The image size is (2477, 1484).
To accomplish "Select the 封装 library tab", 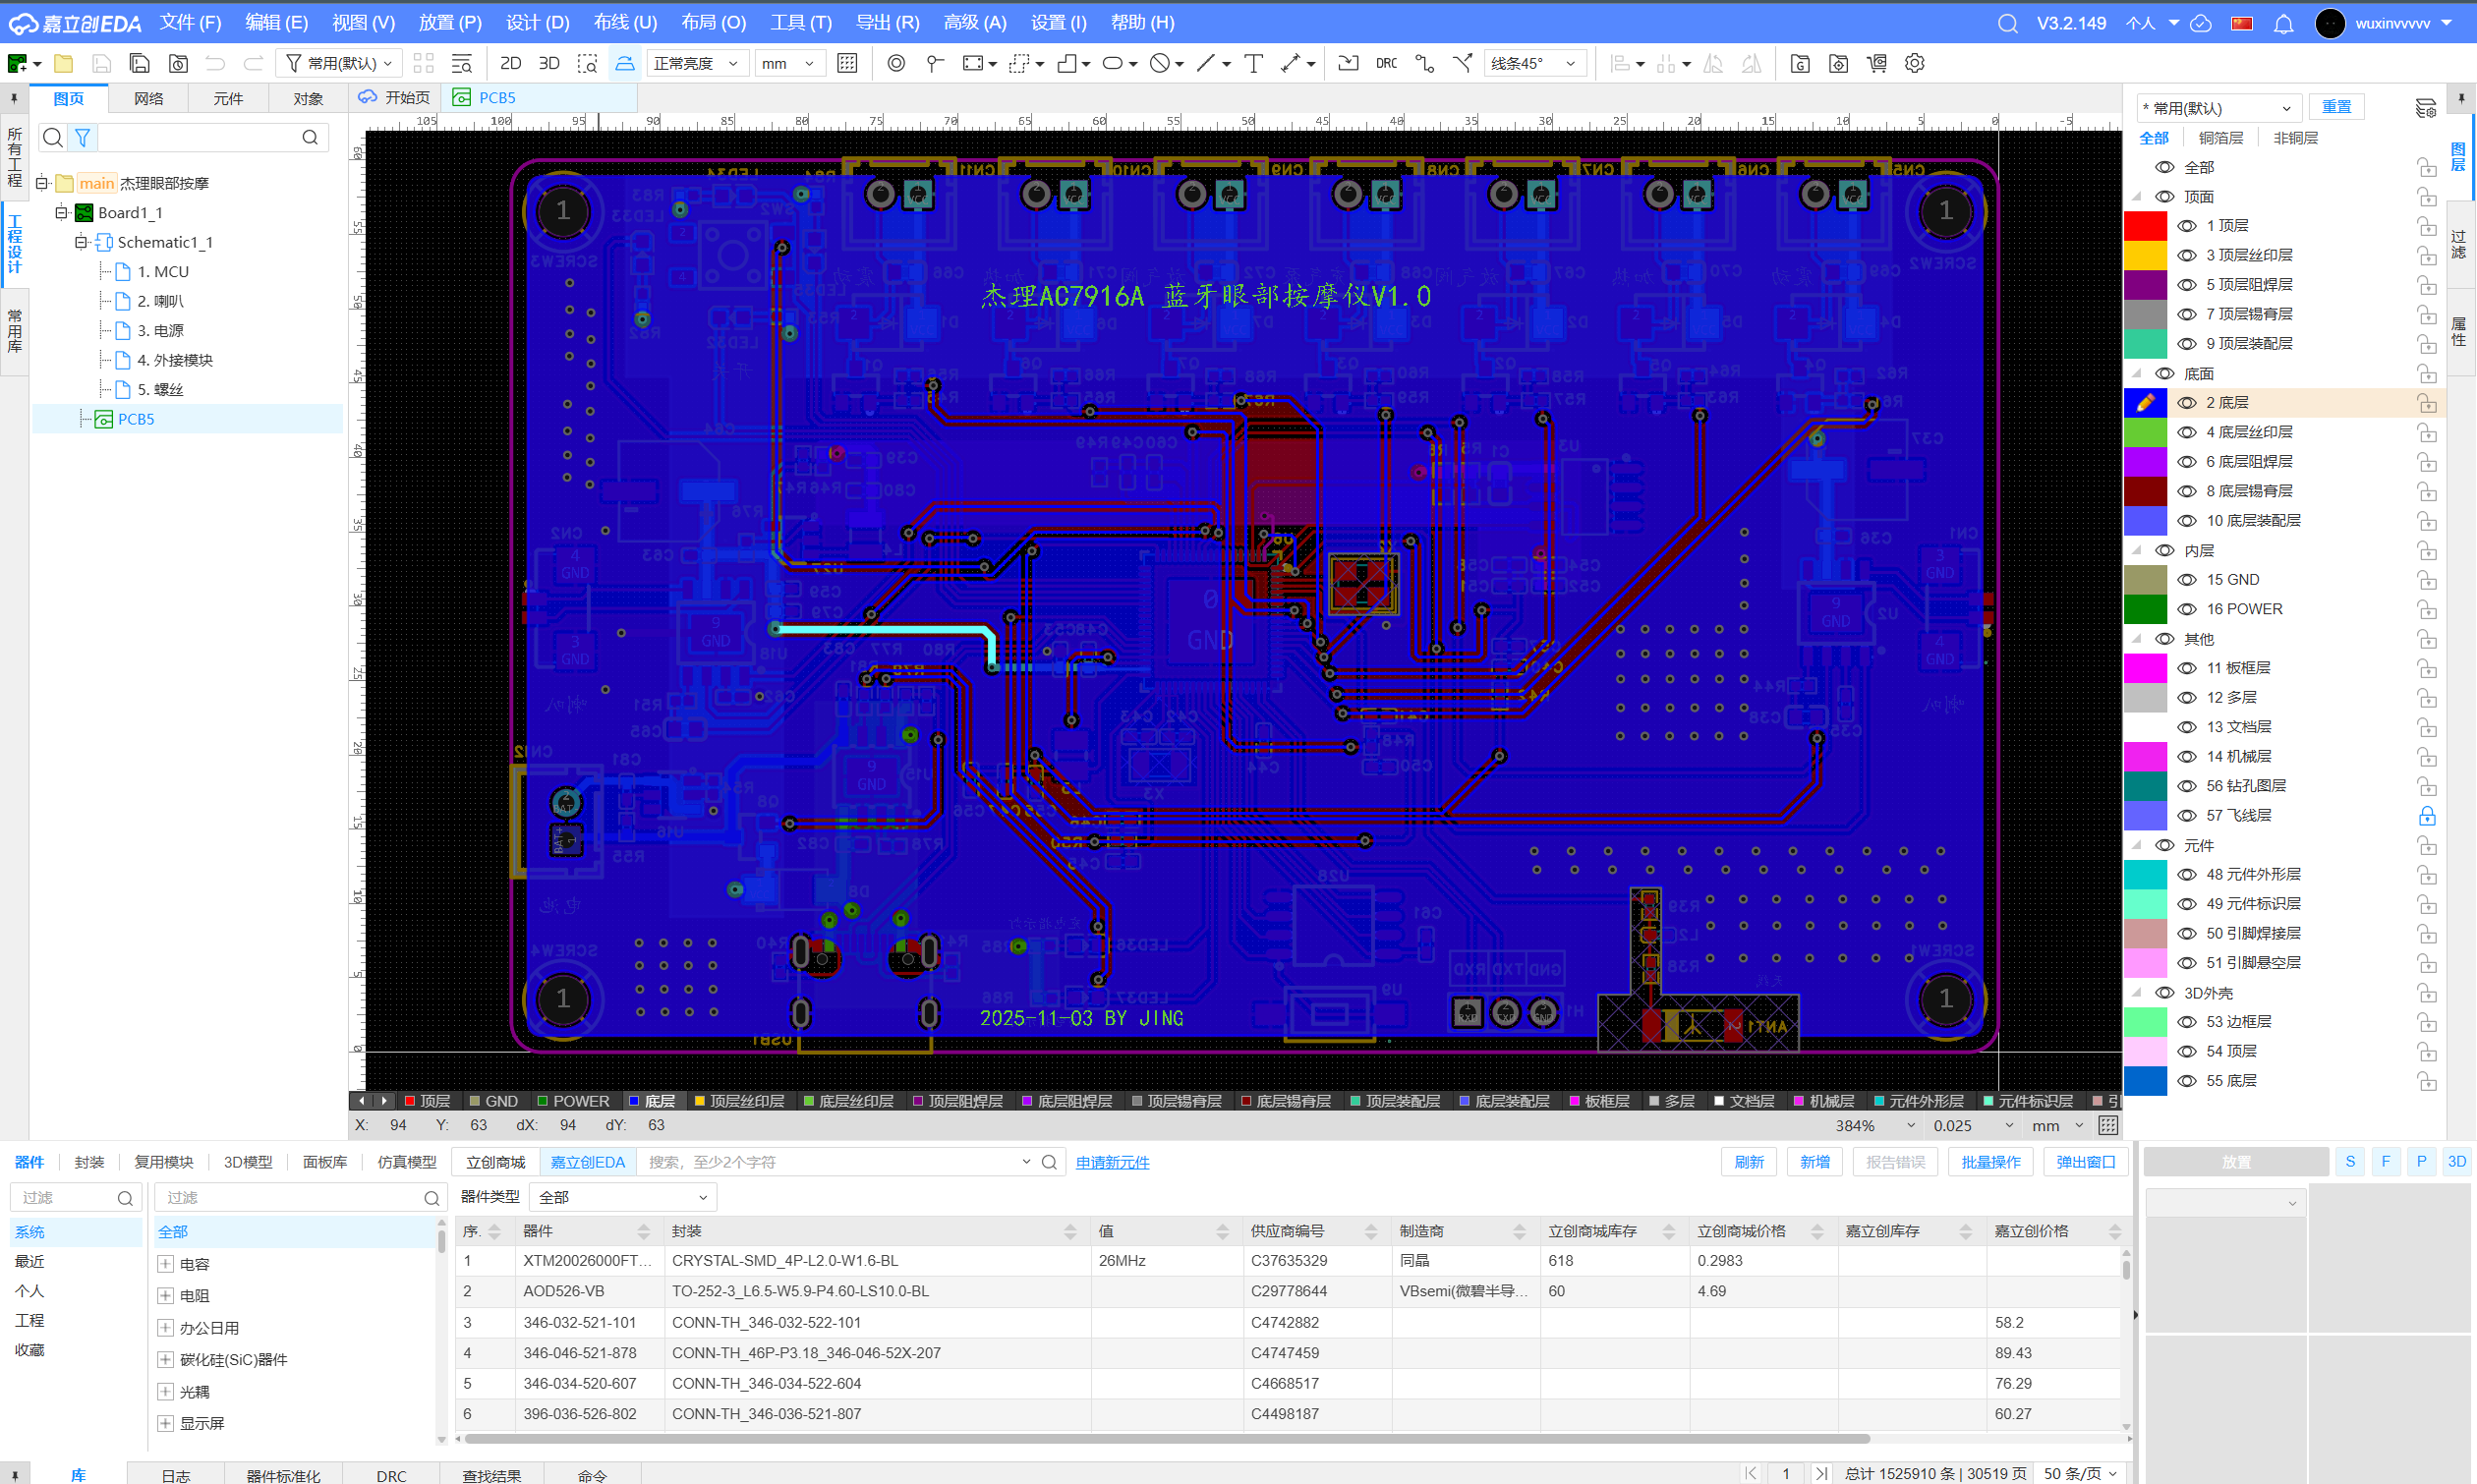I will point(89,1162).
